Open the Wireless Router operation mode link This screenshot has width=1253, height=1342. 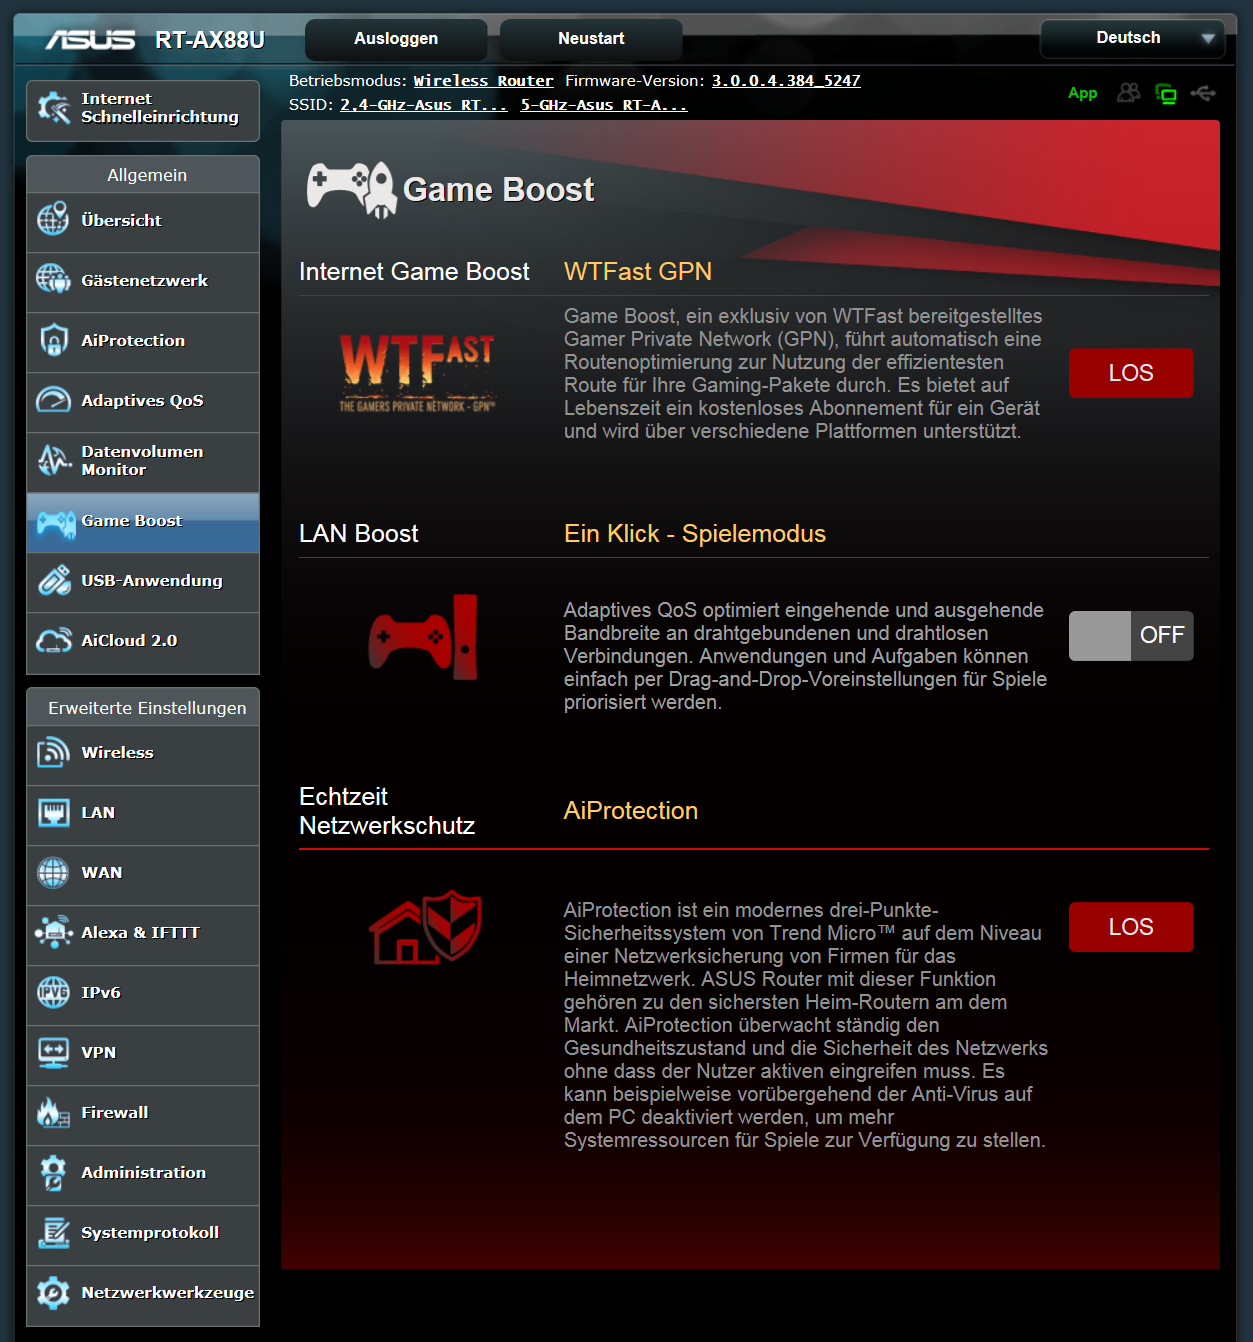(x=483, y=81)
